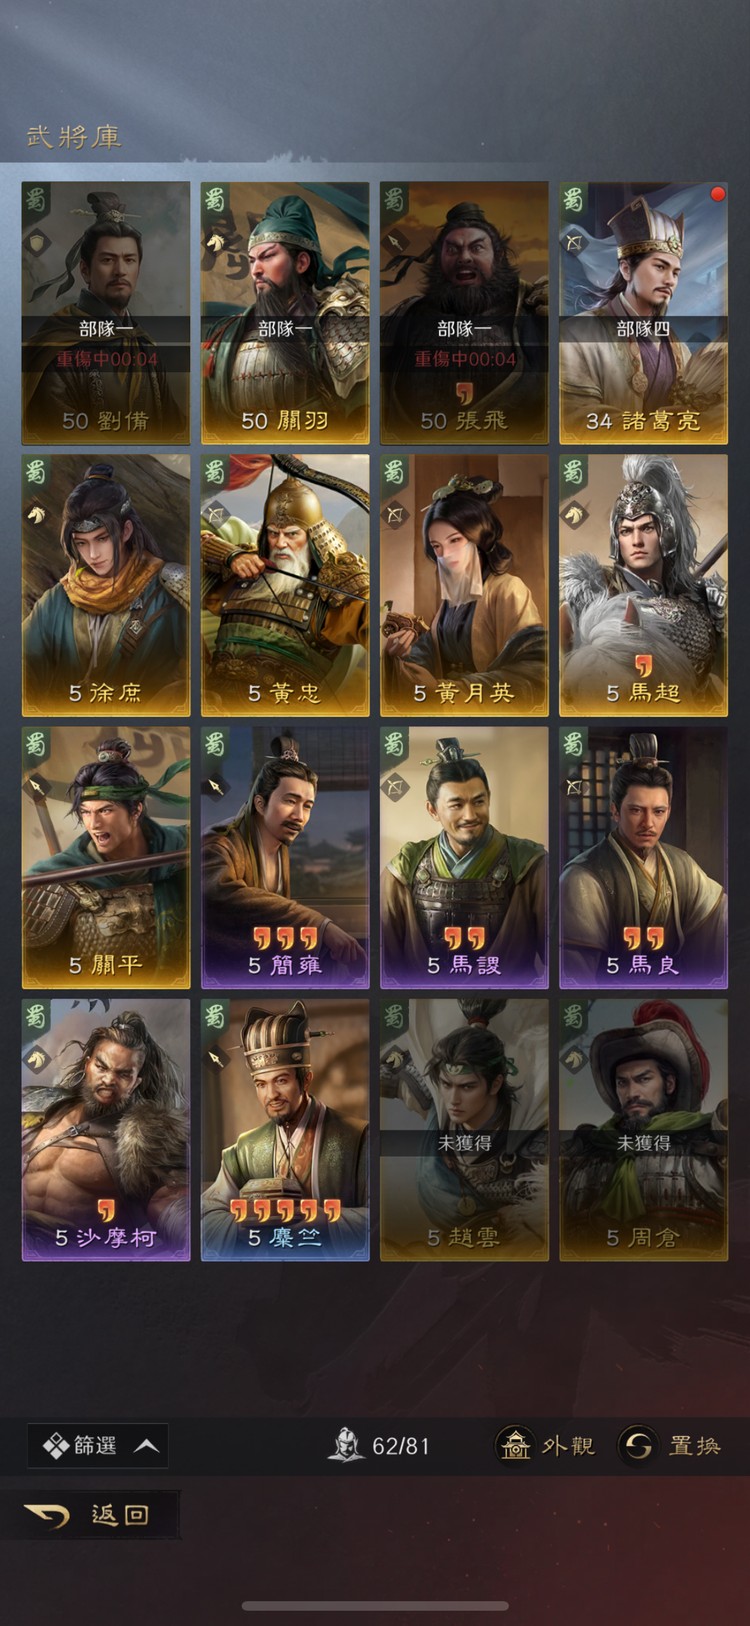This screenshot has height=1626, width=750.
Task: Select the 糜竺 five-star card
Action: 285,1130
